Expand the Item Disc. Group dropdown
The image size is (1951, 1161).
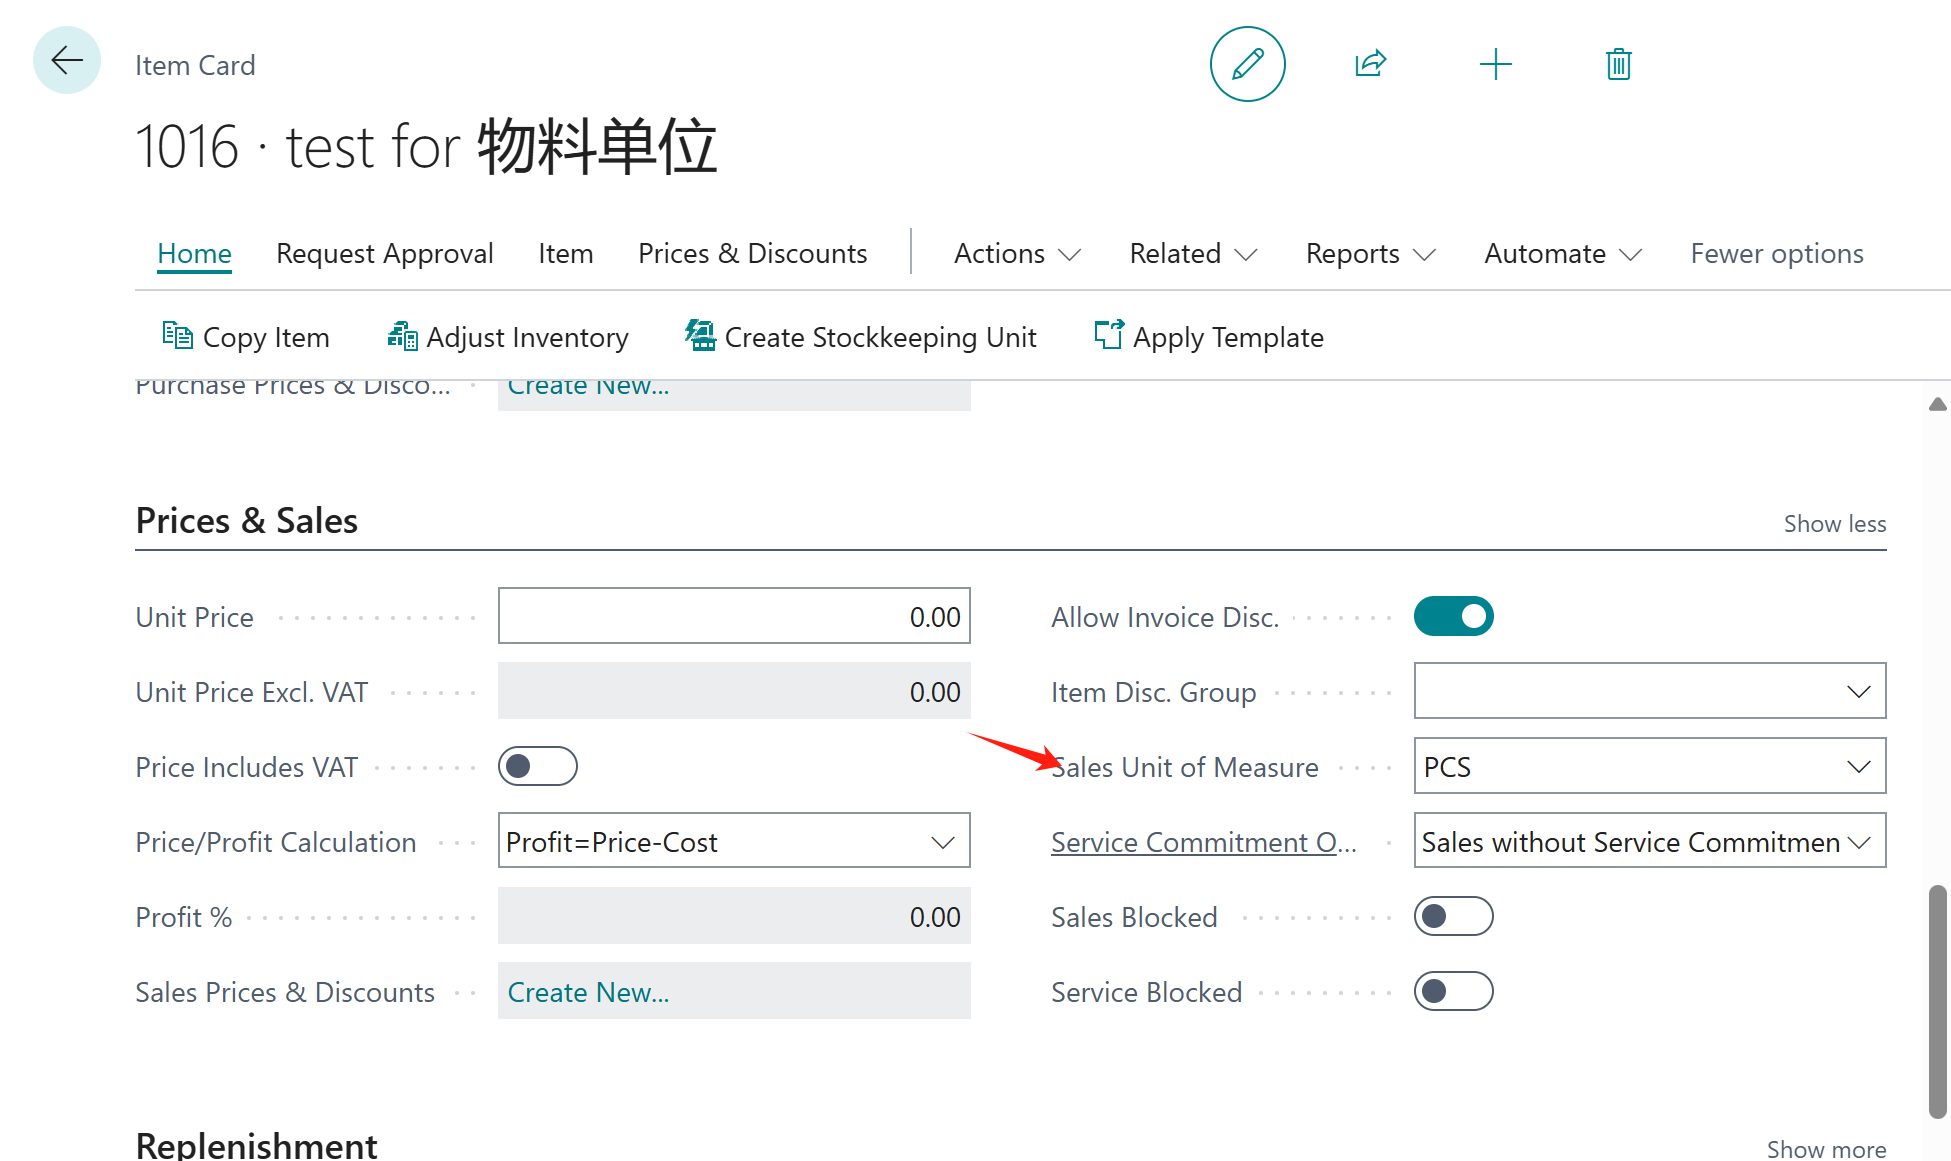(x=1858, y=691)
